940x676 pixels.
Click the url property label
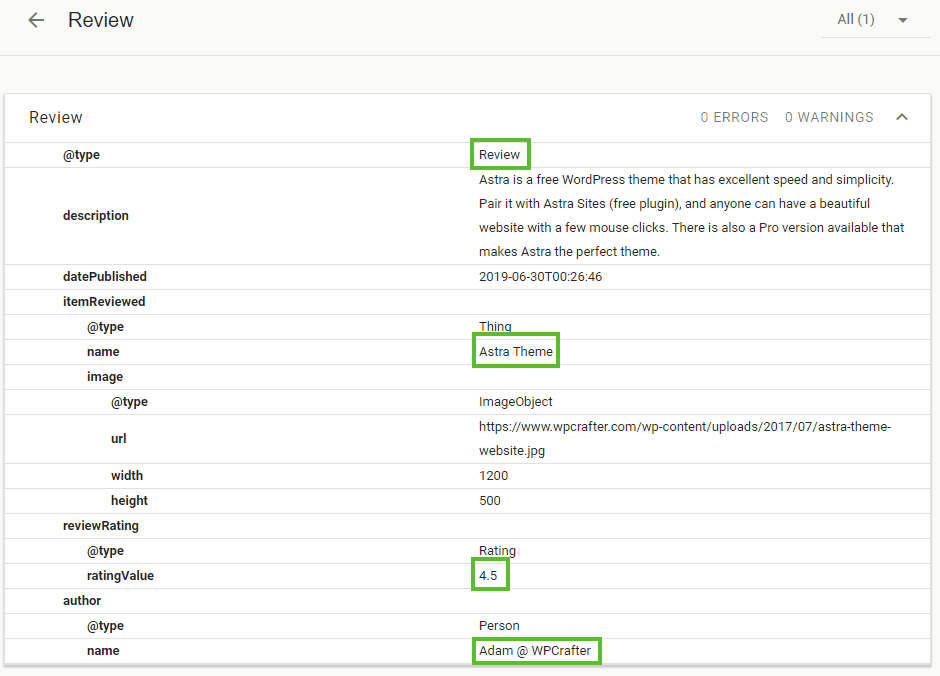tap(119, 439)
